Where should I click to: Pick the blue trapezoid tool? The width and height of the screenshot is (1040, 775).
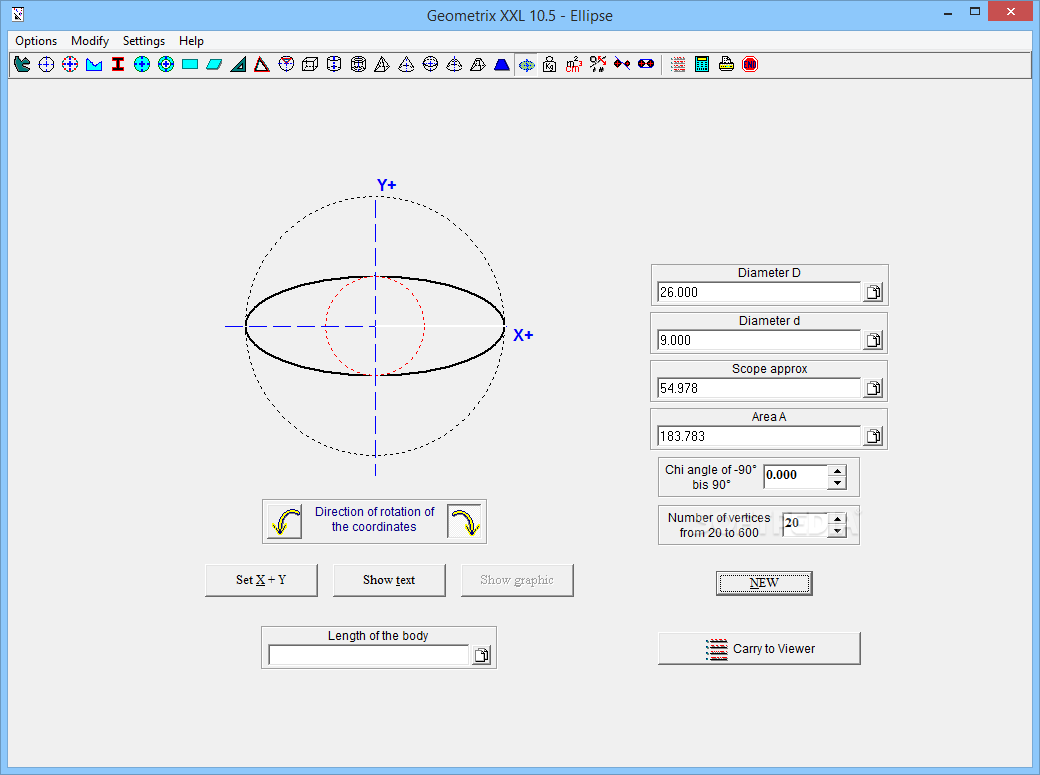[x=502, y=64]
